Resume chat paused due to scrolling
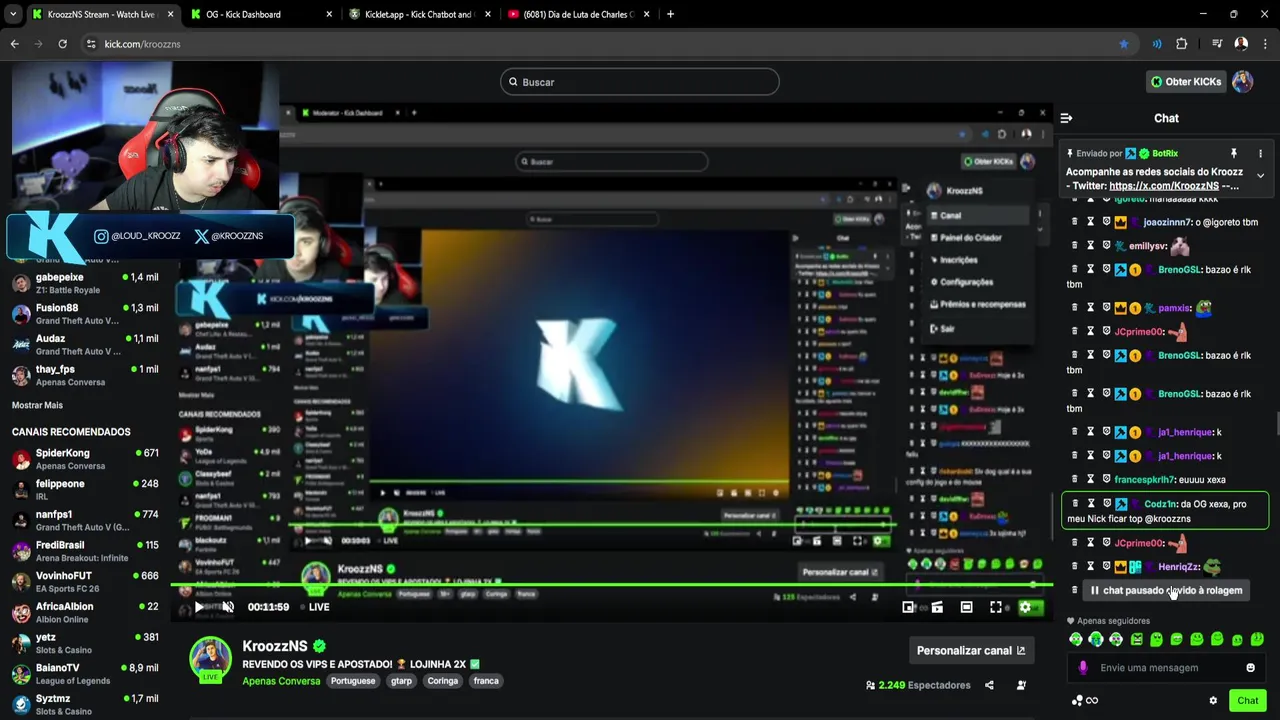Image resolution: width=1280 pixels, height=720 pixels. (x=1165, y=591)
